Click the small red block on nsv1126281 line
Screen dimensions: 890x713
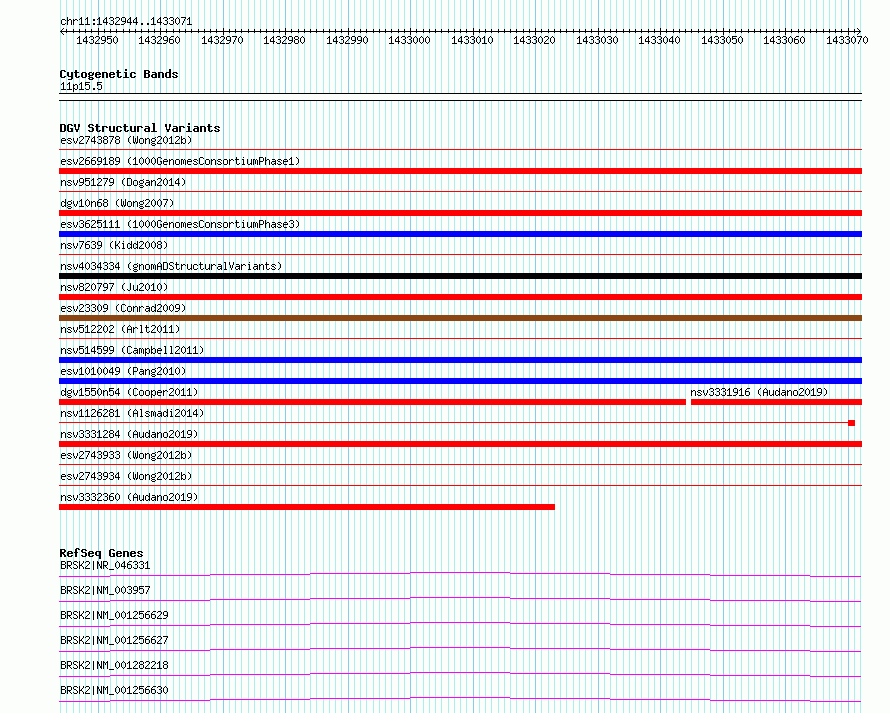(851, 423)
